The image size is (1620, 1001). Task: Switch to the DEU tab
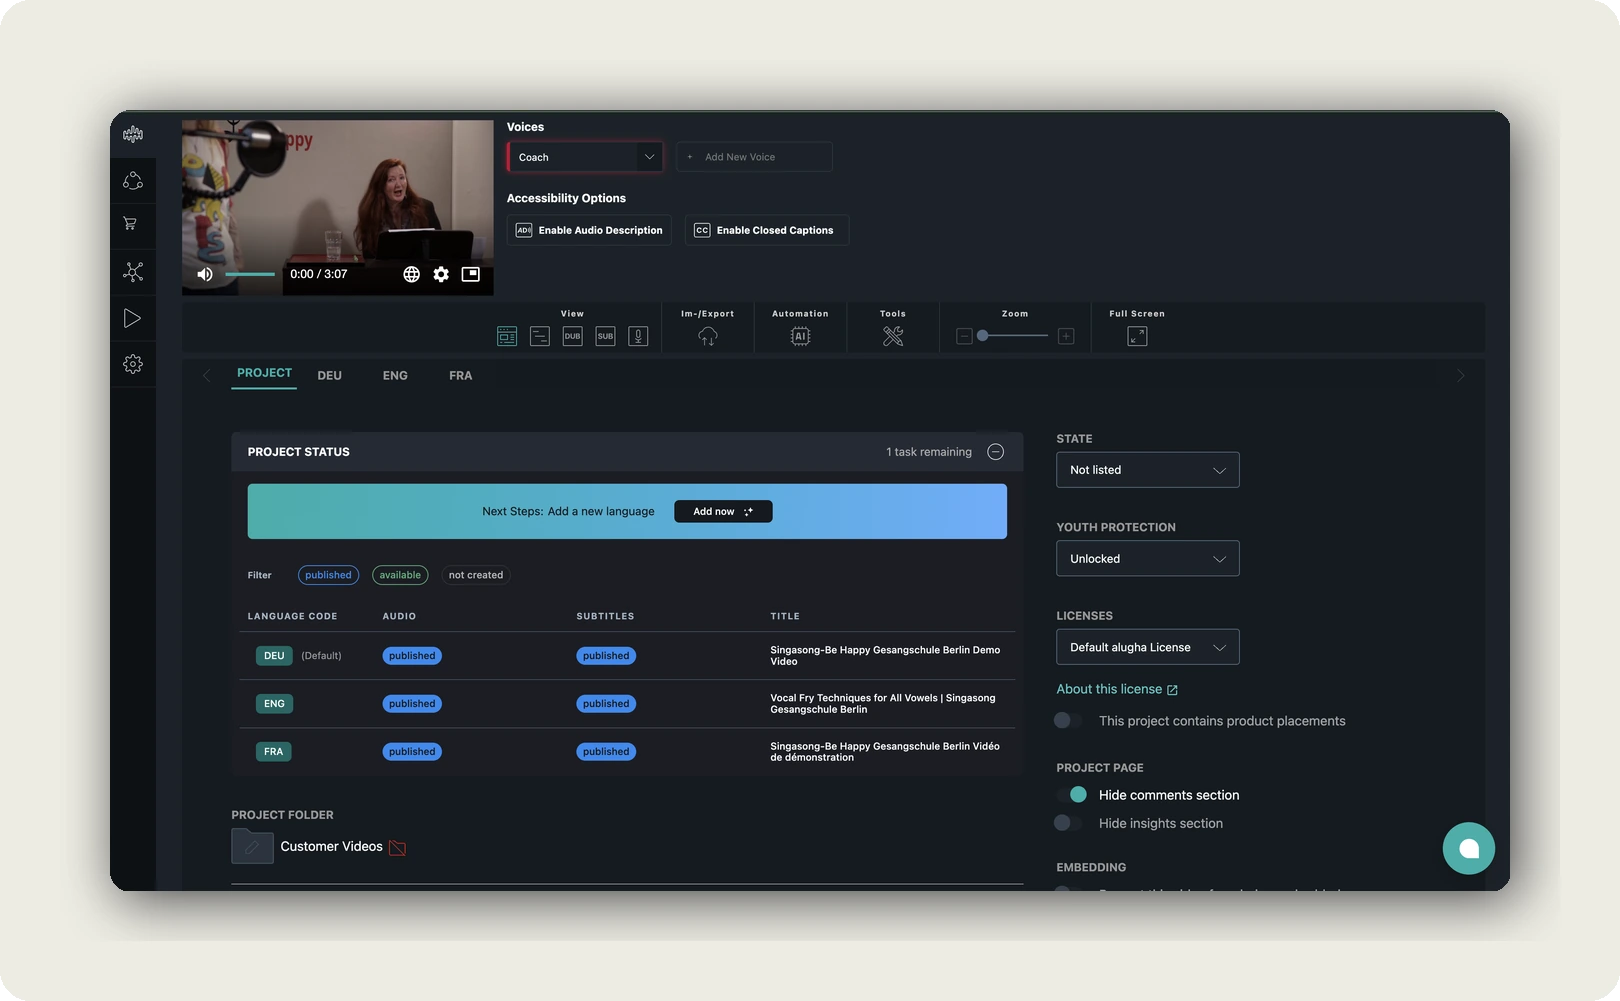[x=330, y=376]
